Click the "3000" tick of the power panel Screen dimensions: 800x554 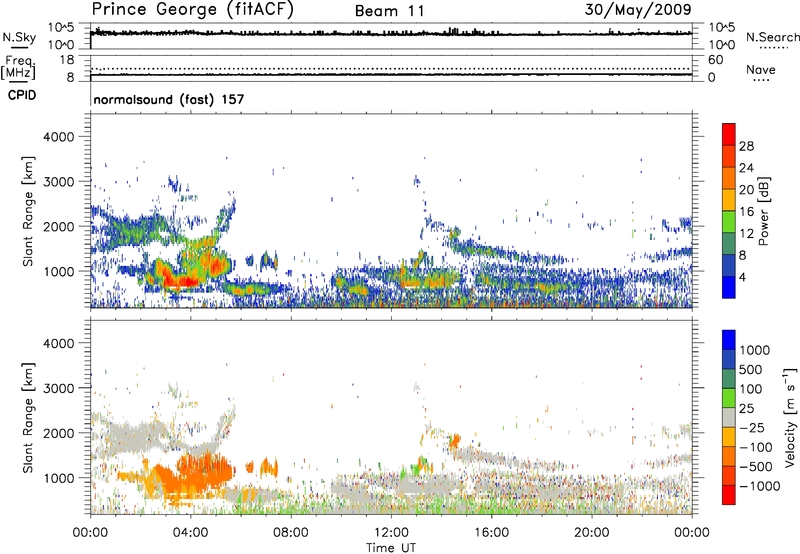pos(59,182)
